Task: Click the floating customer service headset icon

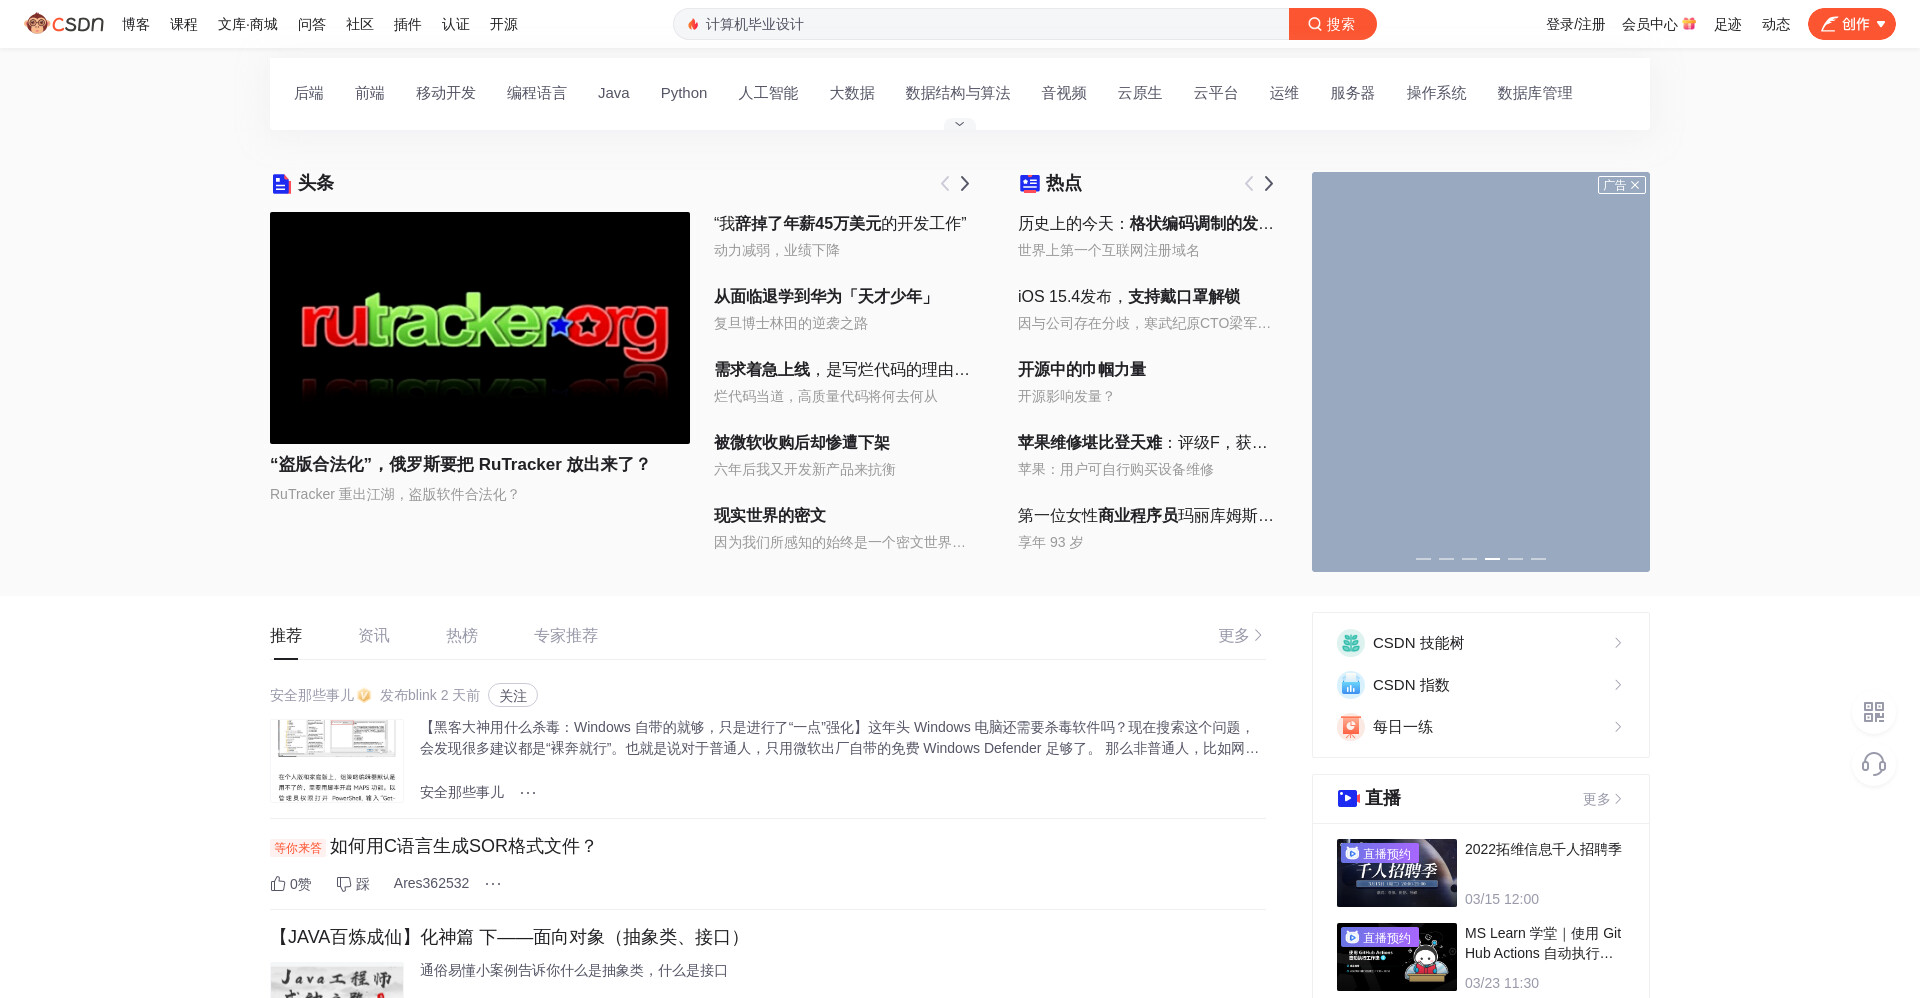Action: [x=1874, y=765]
